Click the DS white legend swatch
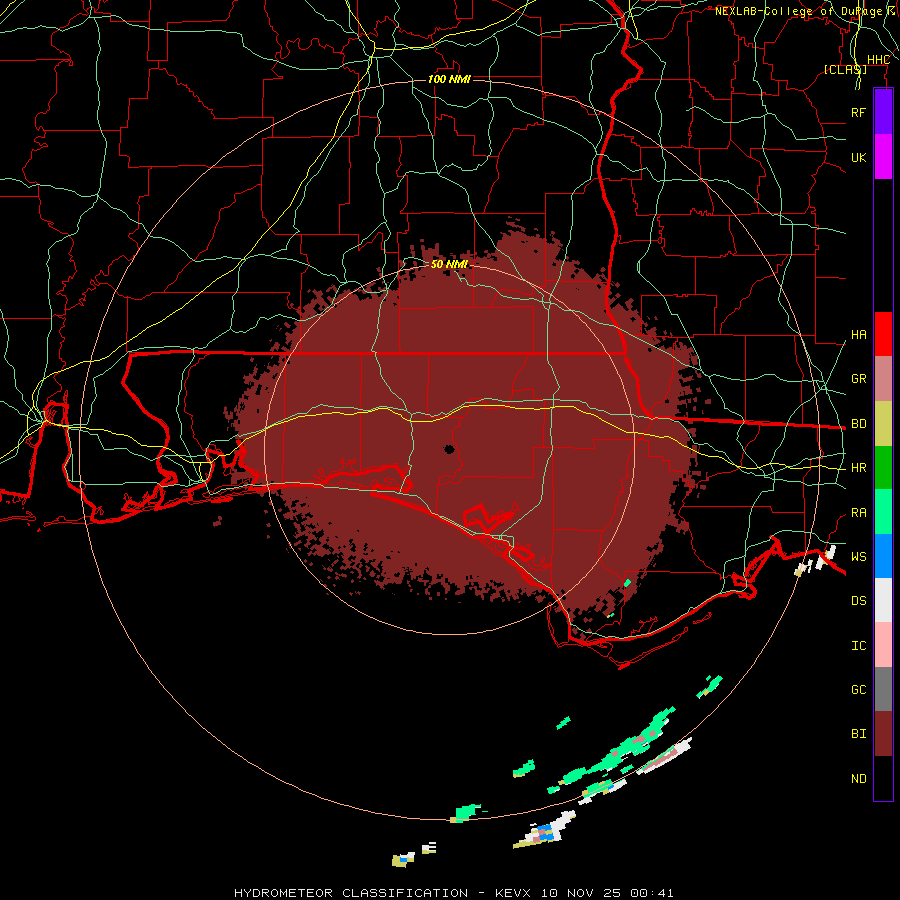The width and height of the screenshot is (900, 900). coord(883,600)
